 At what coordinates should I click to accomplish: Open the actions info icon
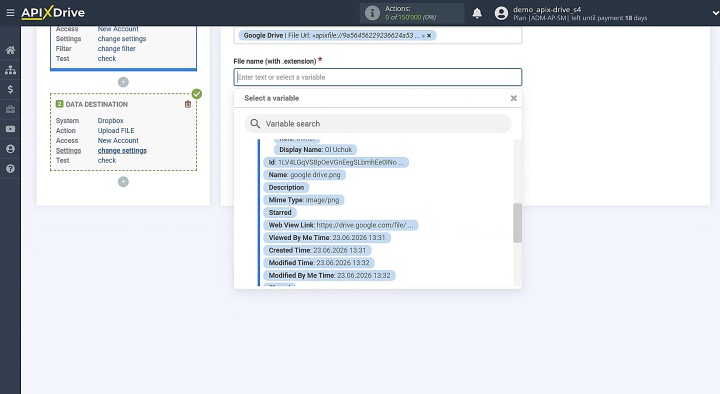(x=372, y=13)
